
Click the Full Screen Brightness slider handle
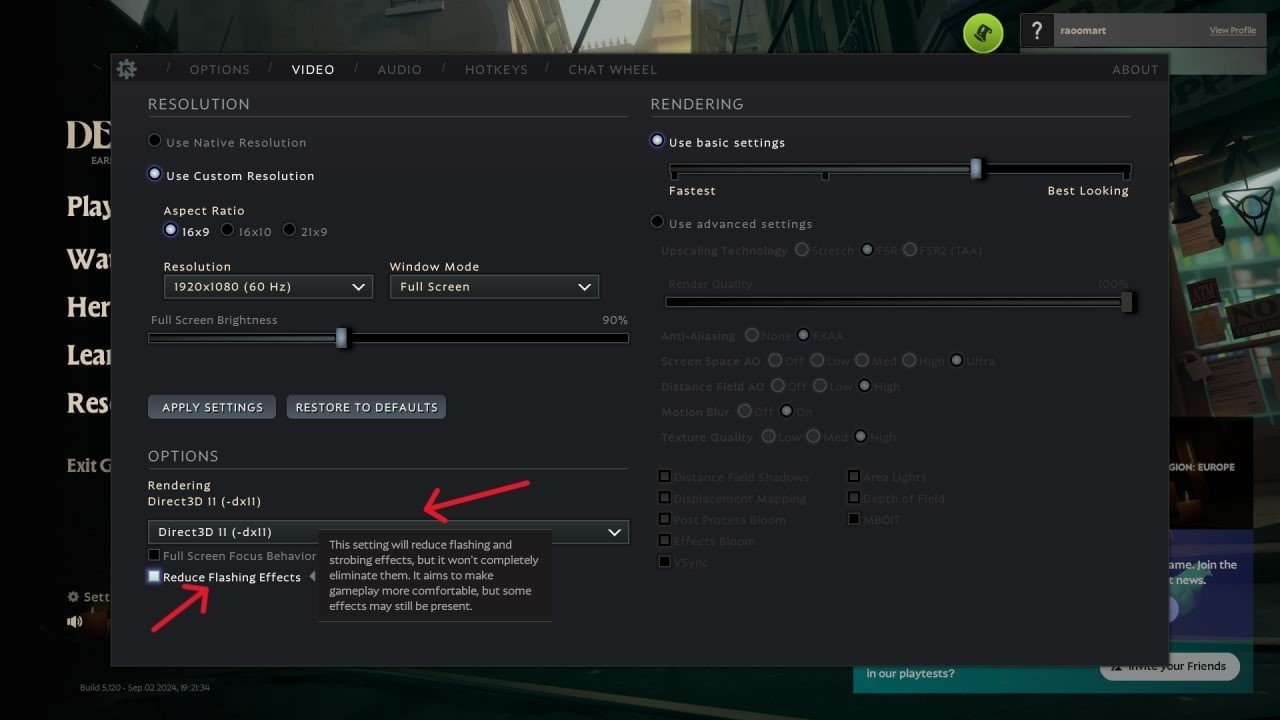(x=341, y=338)
